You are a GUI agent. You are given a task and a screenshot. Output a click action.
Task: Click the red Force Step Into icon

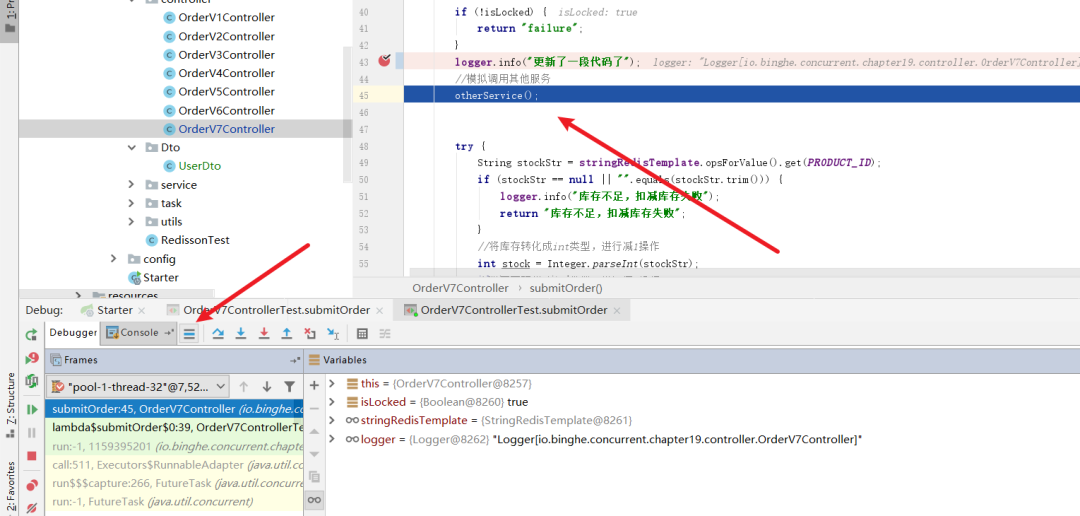point(264,333)
